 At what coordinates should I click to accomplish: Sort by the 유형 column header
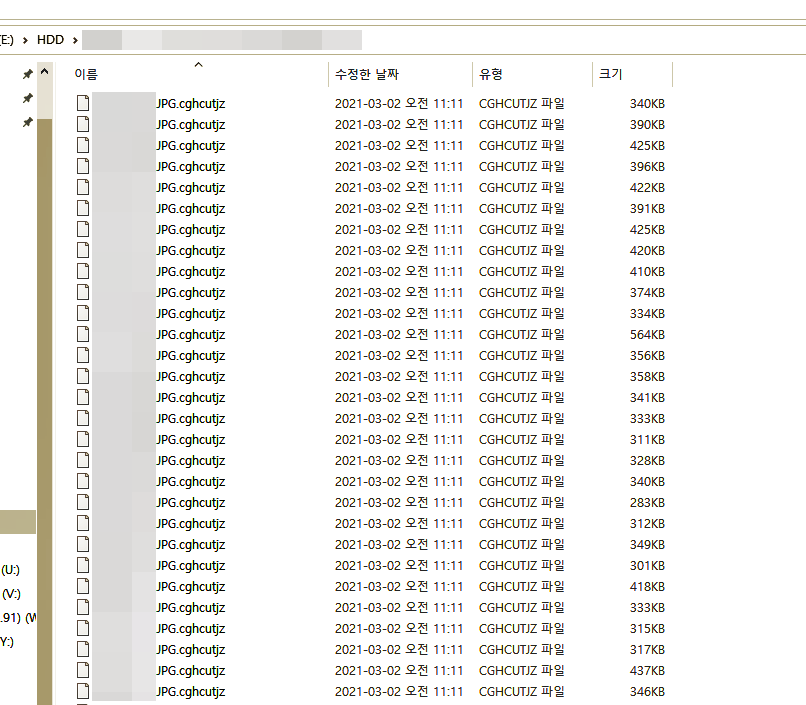[491, 75]
